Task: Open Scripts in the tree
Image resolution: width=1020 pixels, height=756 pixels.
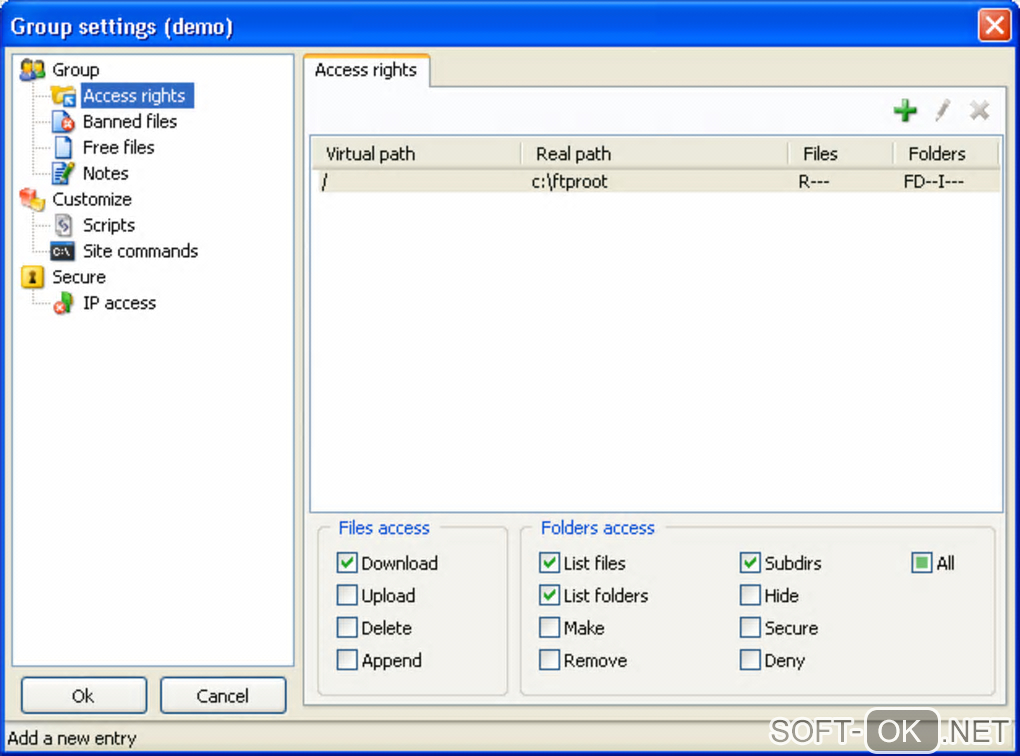Action: (109, 225)
